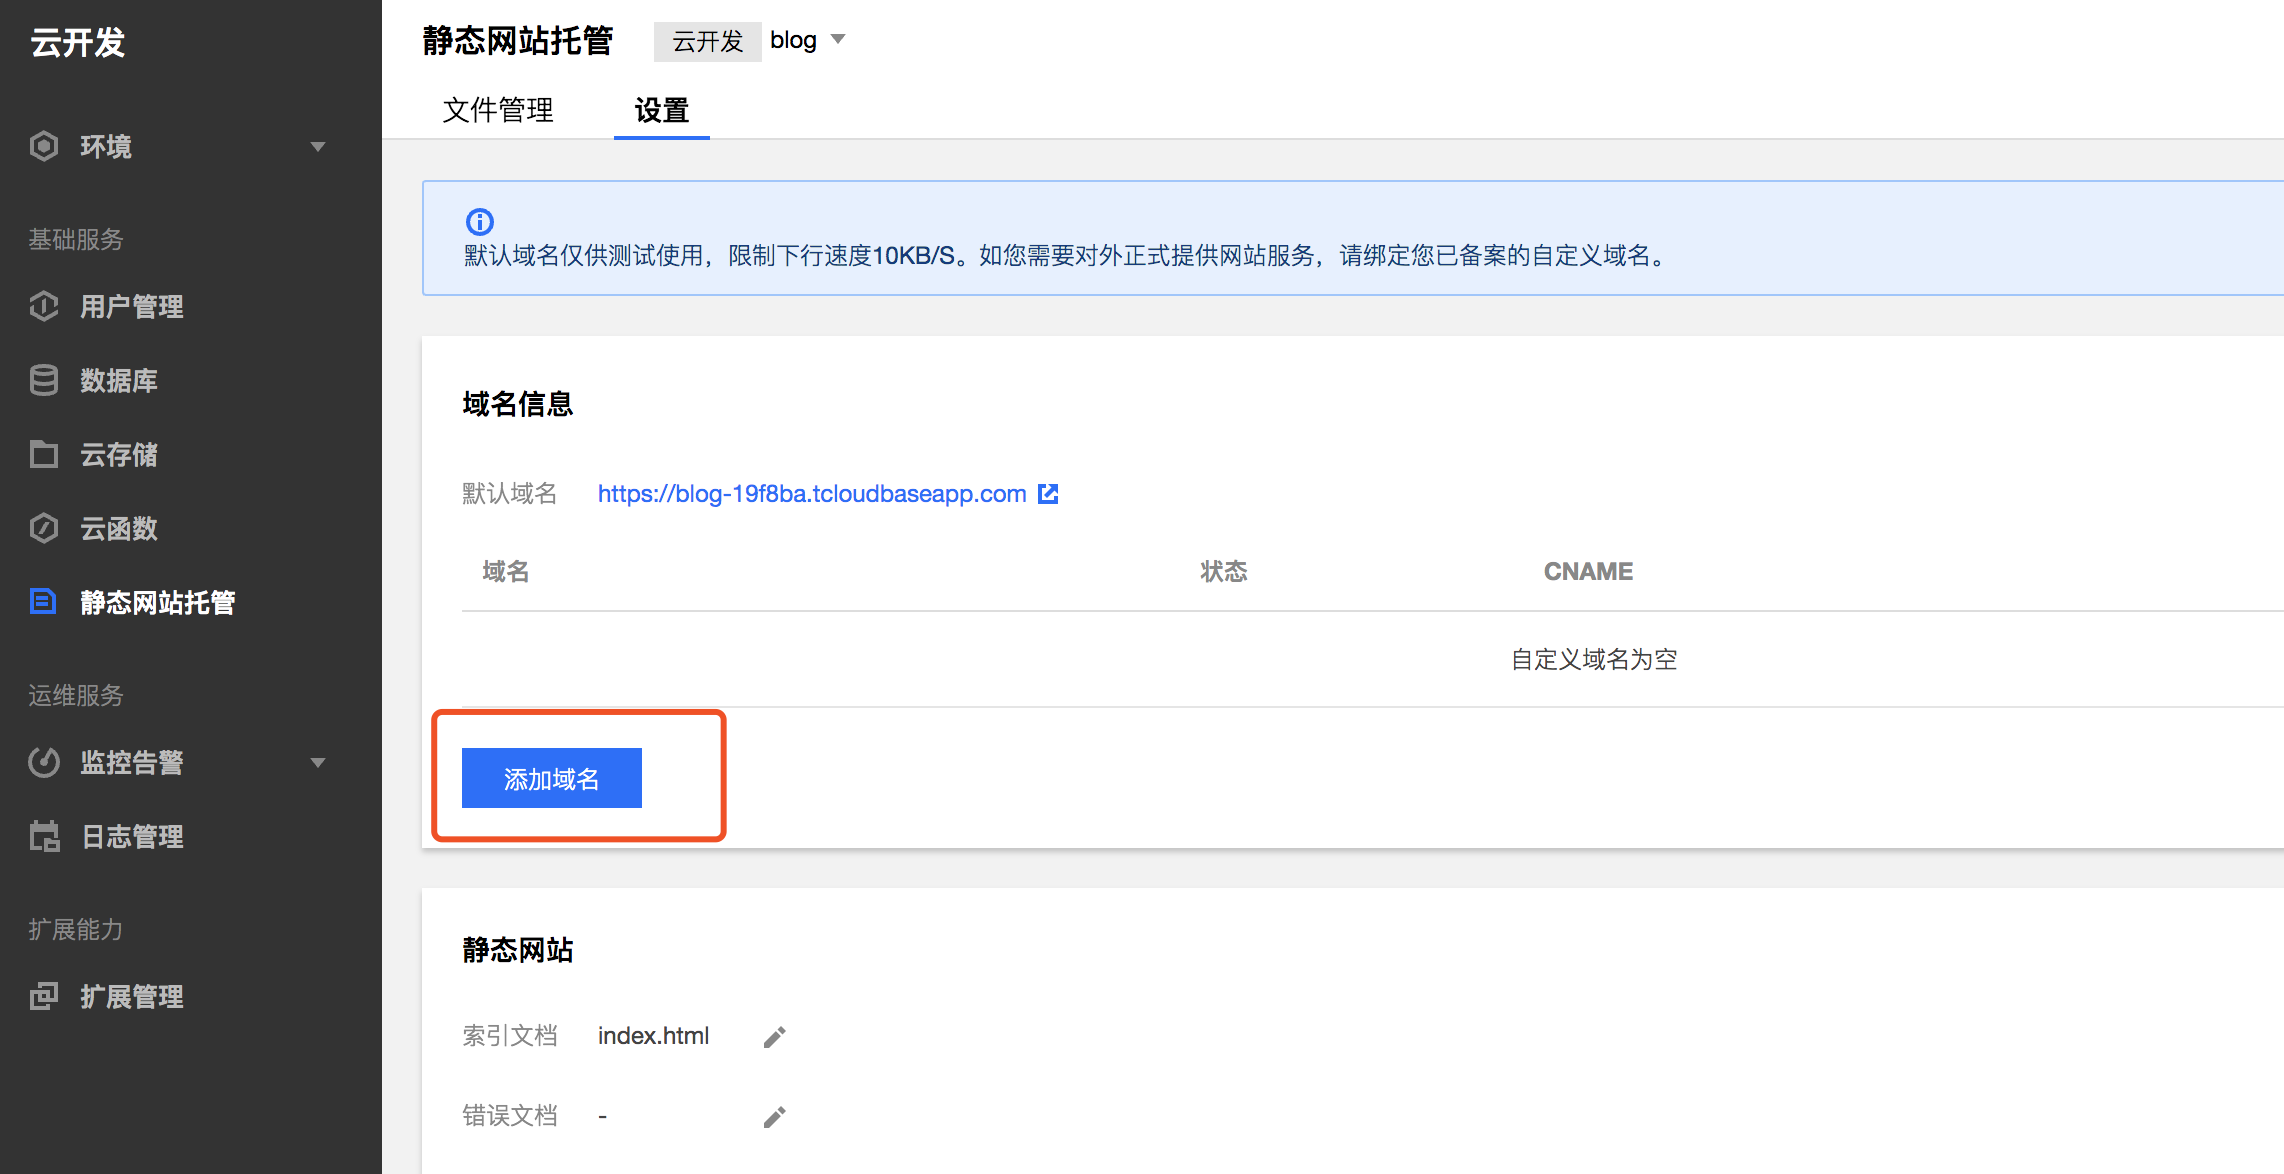Click the 扩展管理 extension icon

[x=44, y=996]
